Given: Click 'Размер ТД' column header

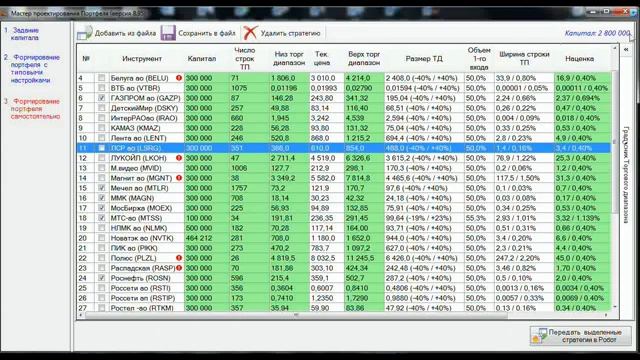Looking at the screenshot, I should click(424, 59).
